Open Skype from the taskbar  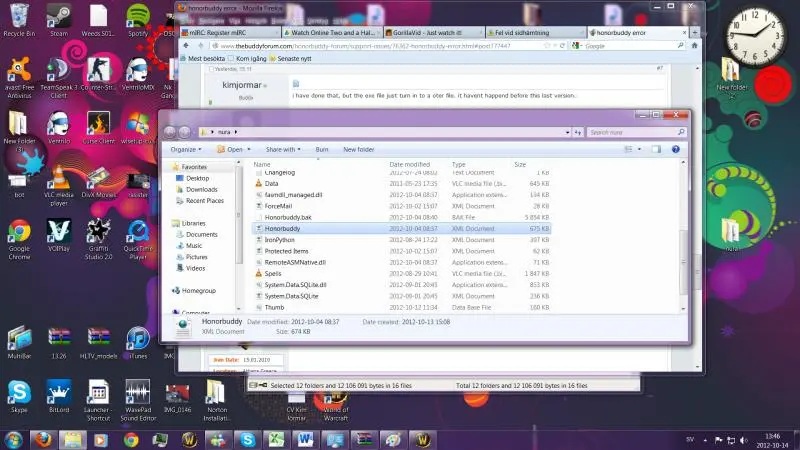pyautogui.click(x=247, y=440)
